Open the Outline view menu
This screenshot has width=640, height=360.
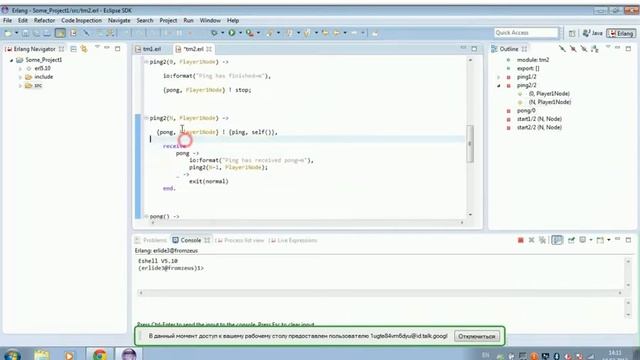tap(608, 48)
